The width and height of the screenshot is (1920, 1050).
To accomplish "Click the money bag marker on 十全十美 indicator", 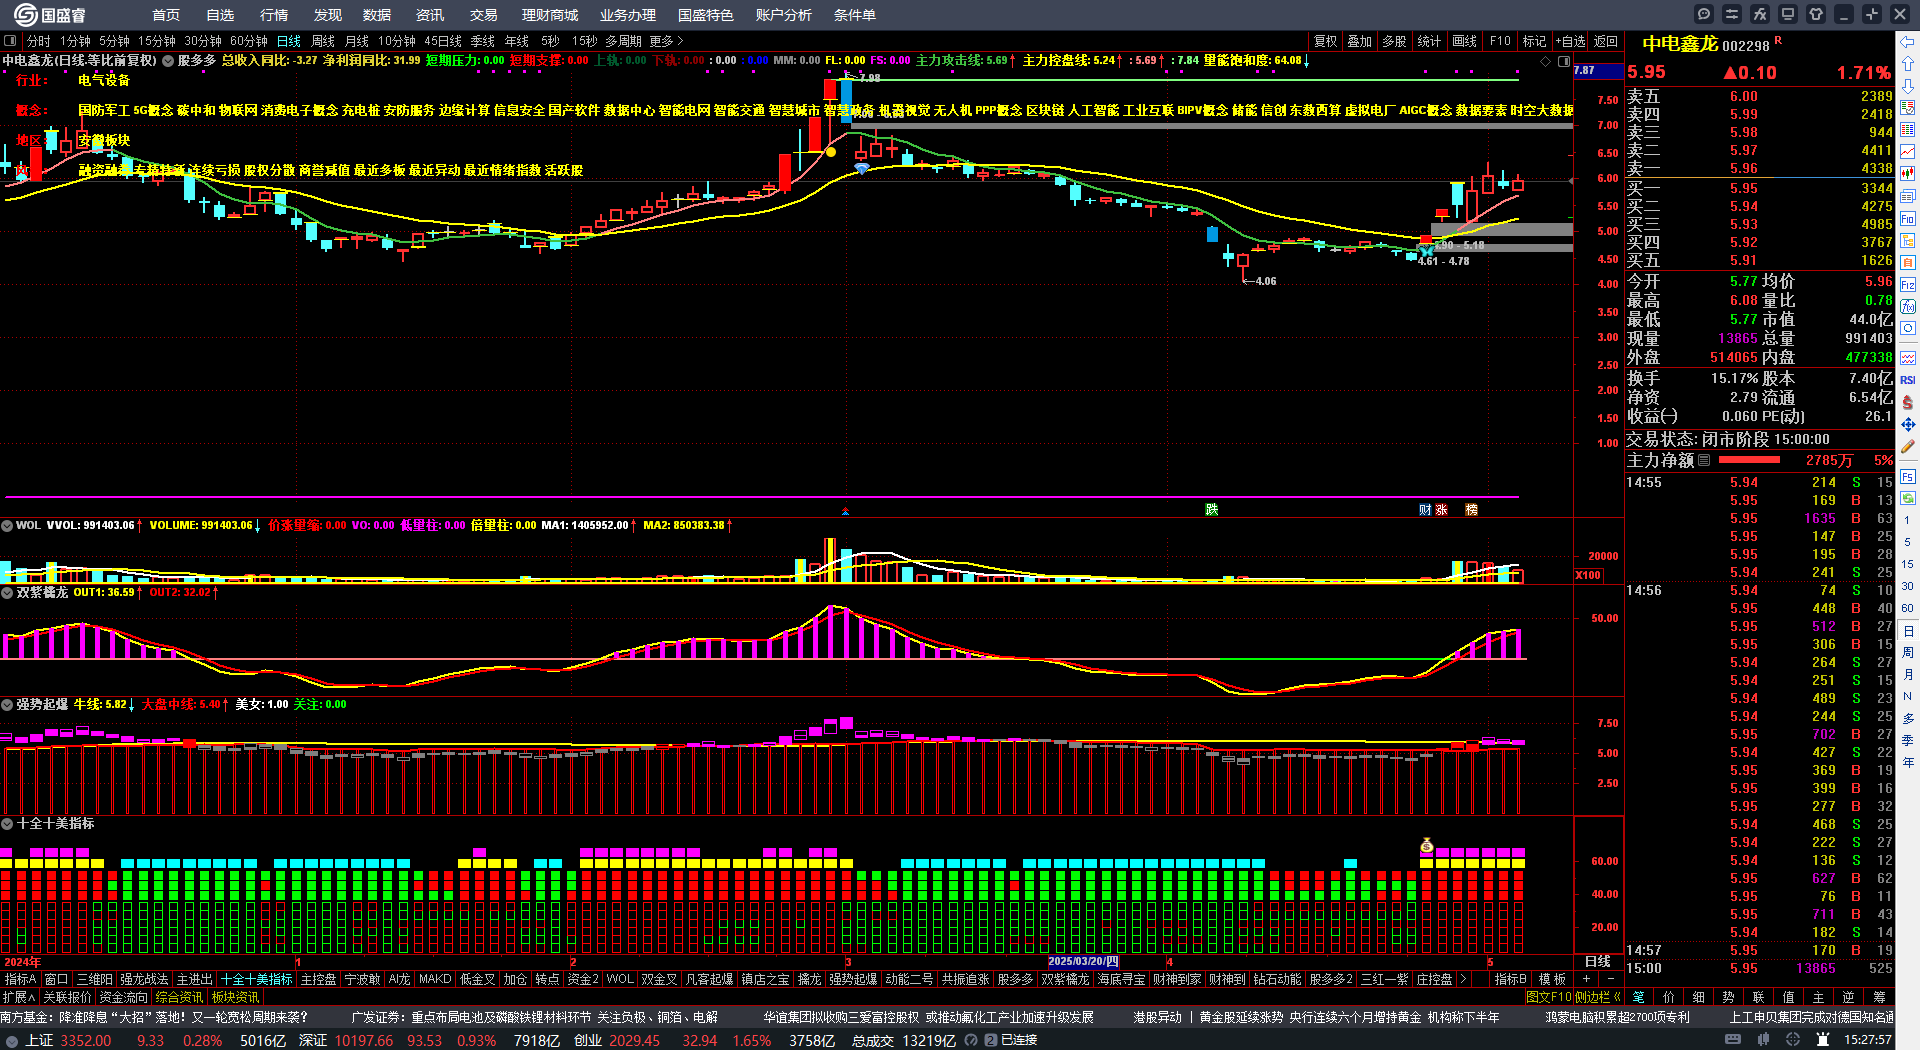I will (1427, 846).
